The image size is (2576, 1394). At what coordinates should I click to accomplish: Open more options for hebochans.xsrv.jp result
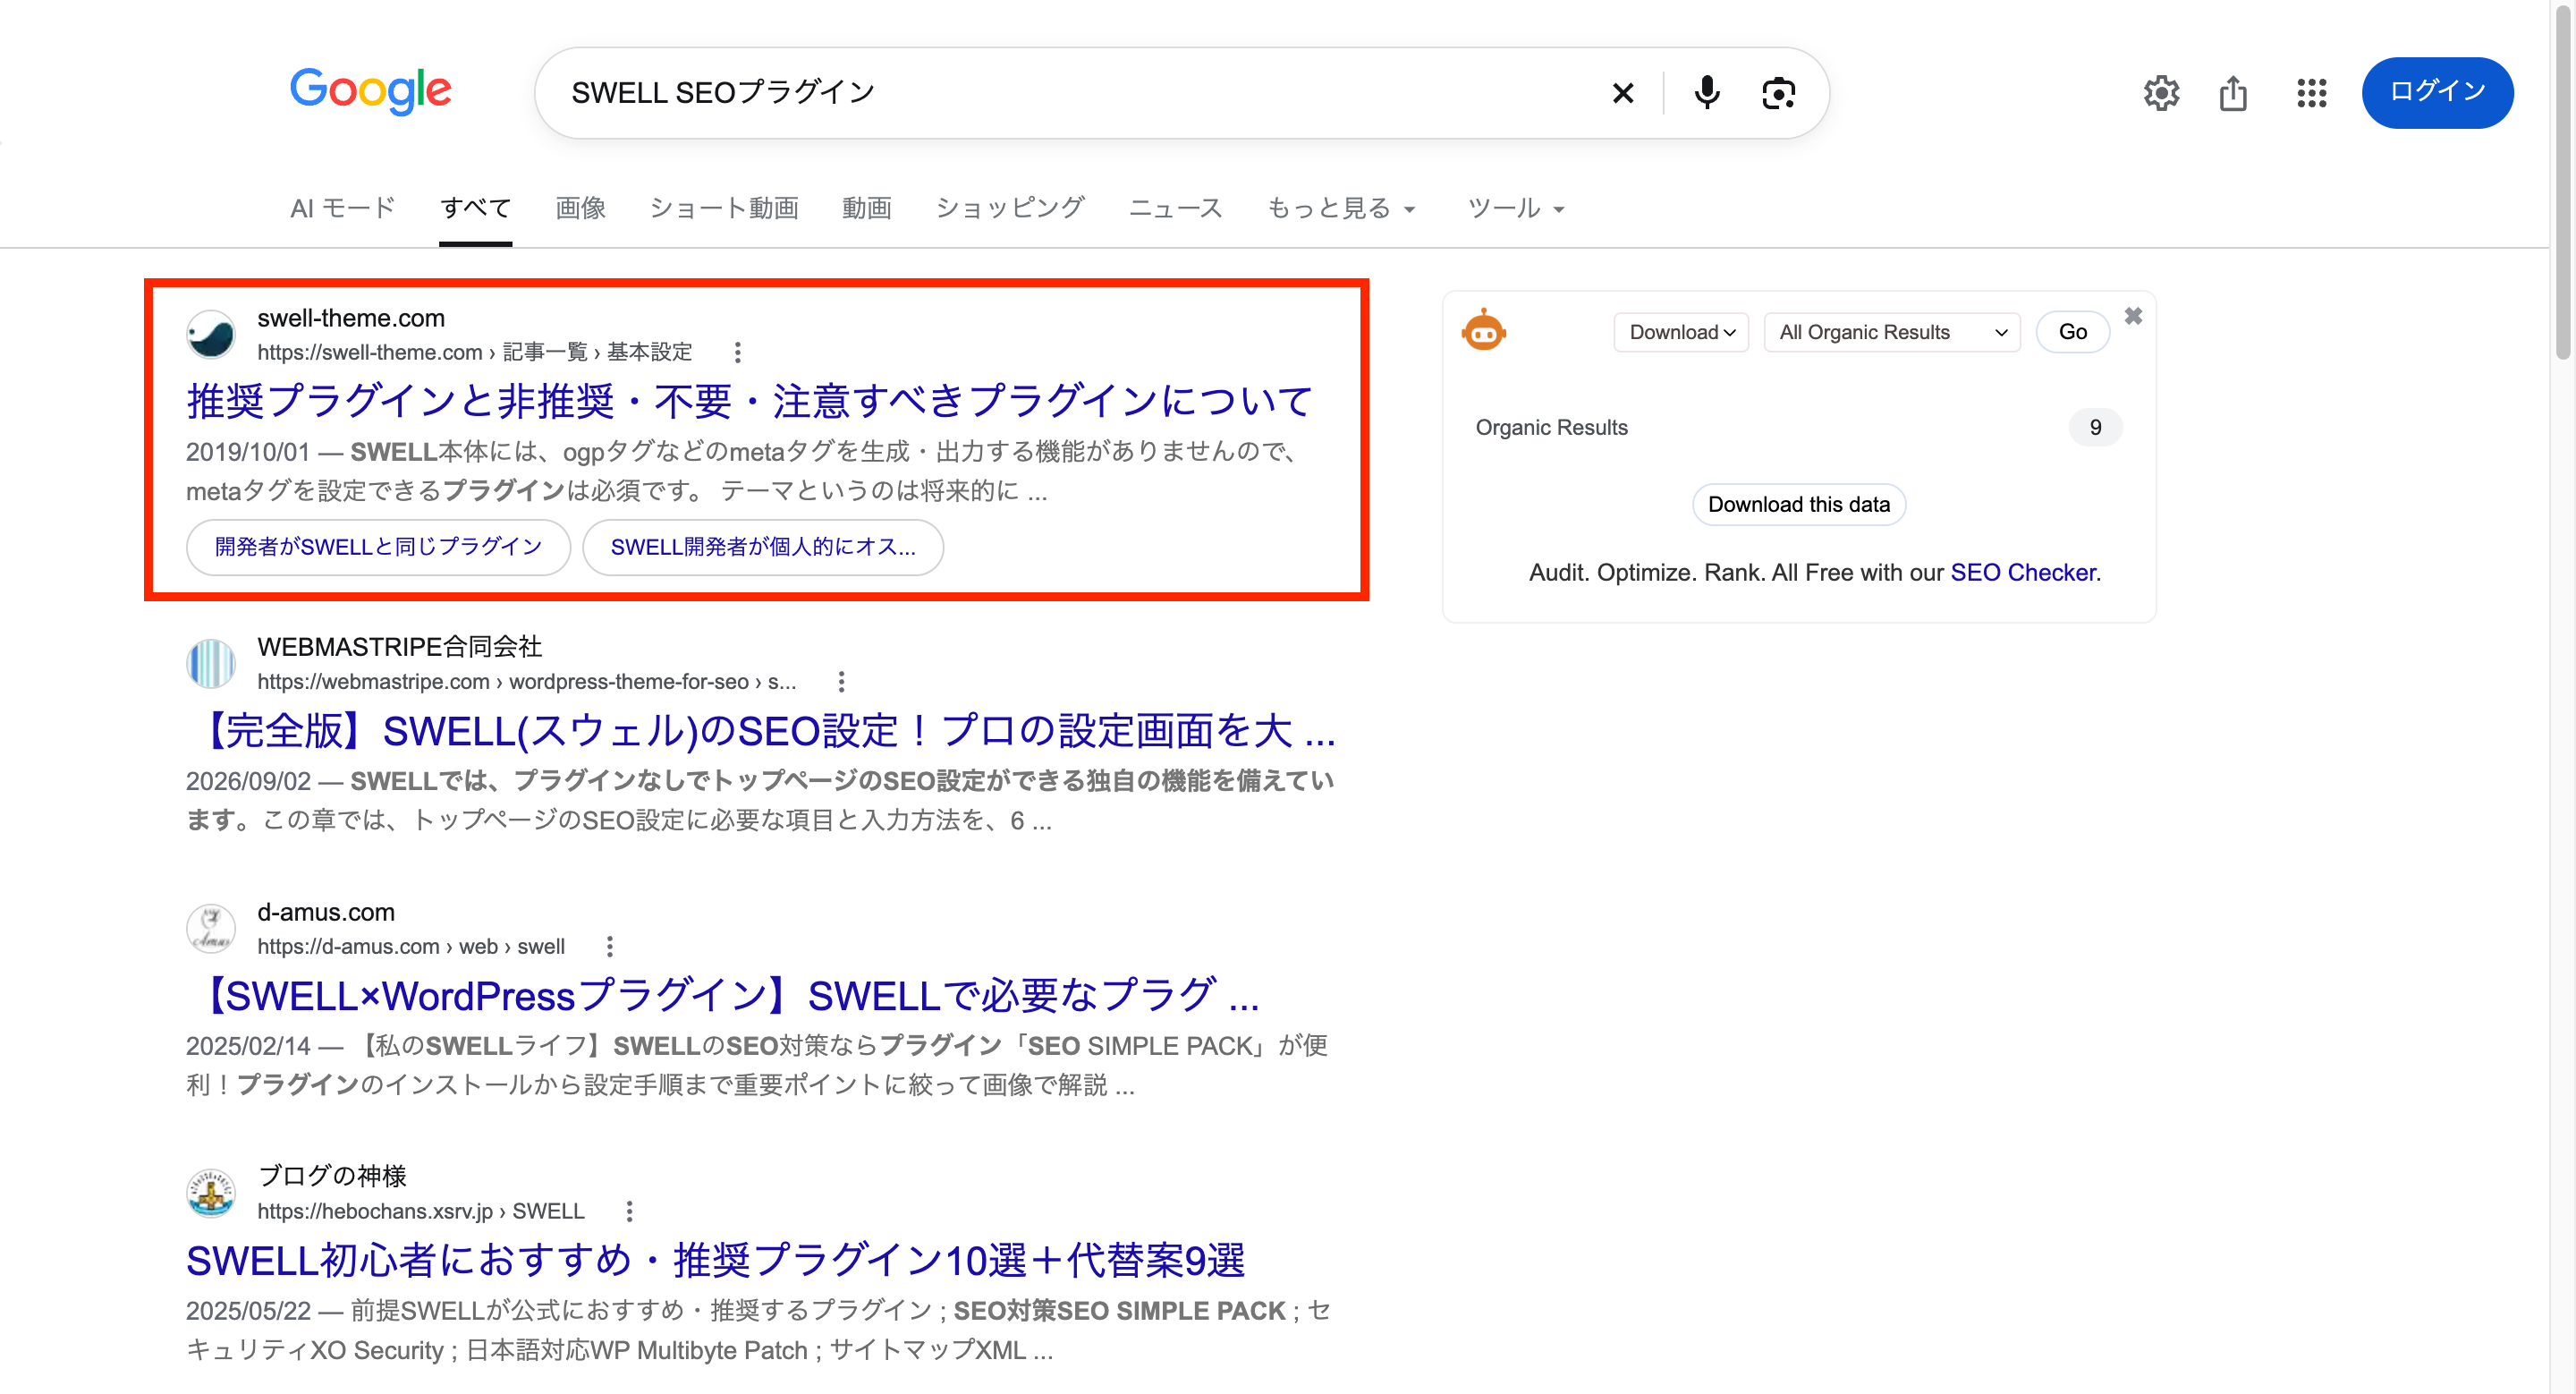(x=629, y=1211)
